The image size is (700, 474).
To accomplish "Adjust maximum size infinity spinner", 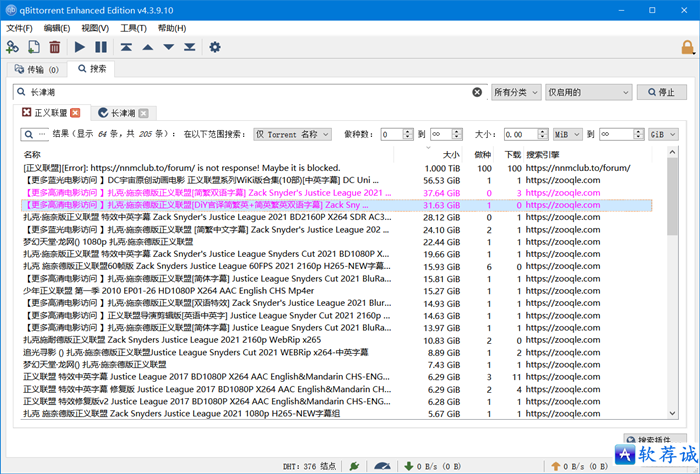I will tap(639, 134).
